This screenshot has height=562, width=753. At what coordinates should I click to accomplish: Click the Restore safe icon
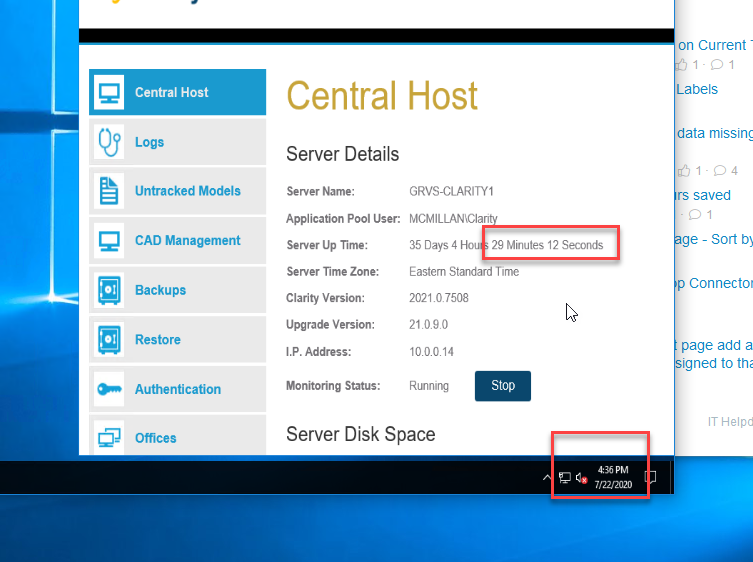(108, 340)
